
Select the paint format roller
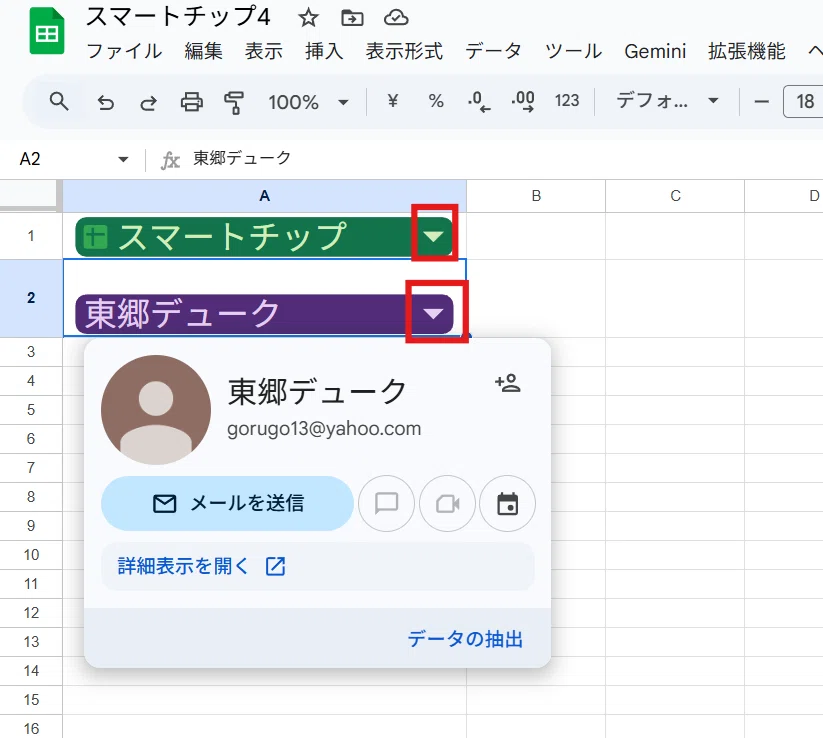234,102
